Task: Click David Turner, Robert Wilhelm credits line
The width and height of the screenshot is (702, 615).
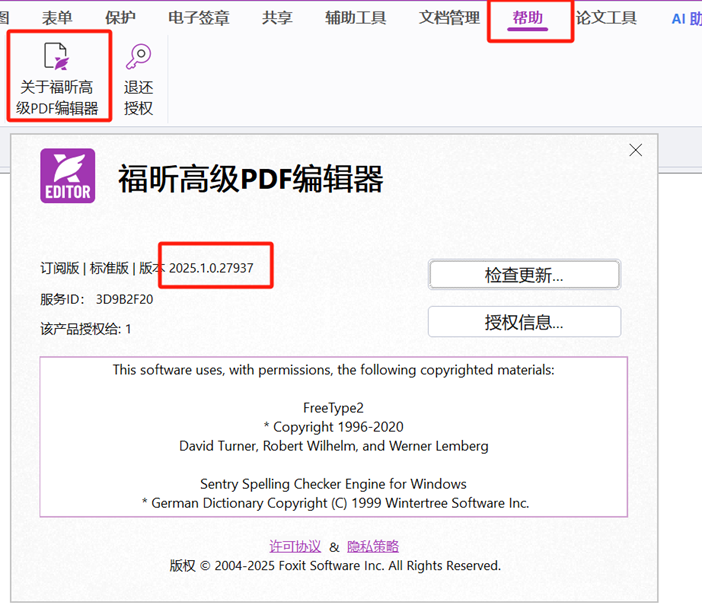Action: coord(334,446)
